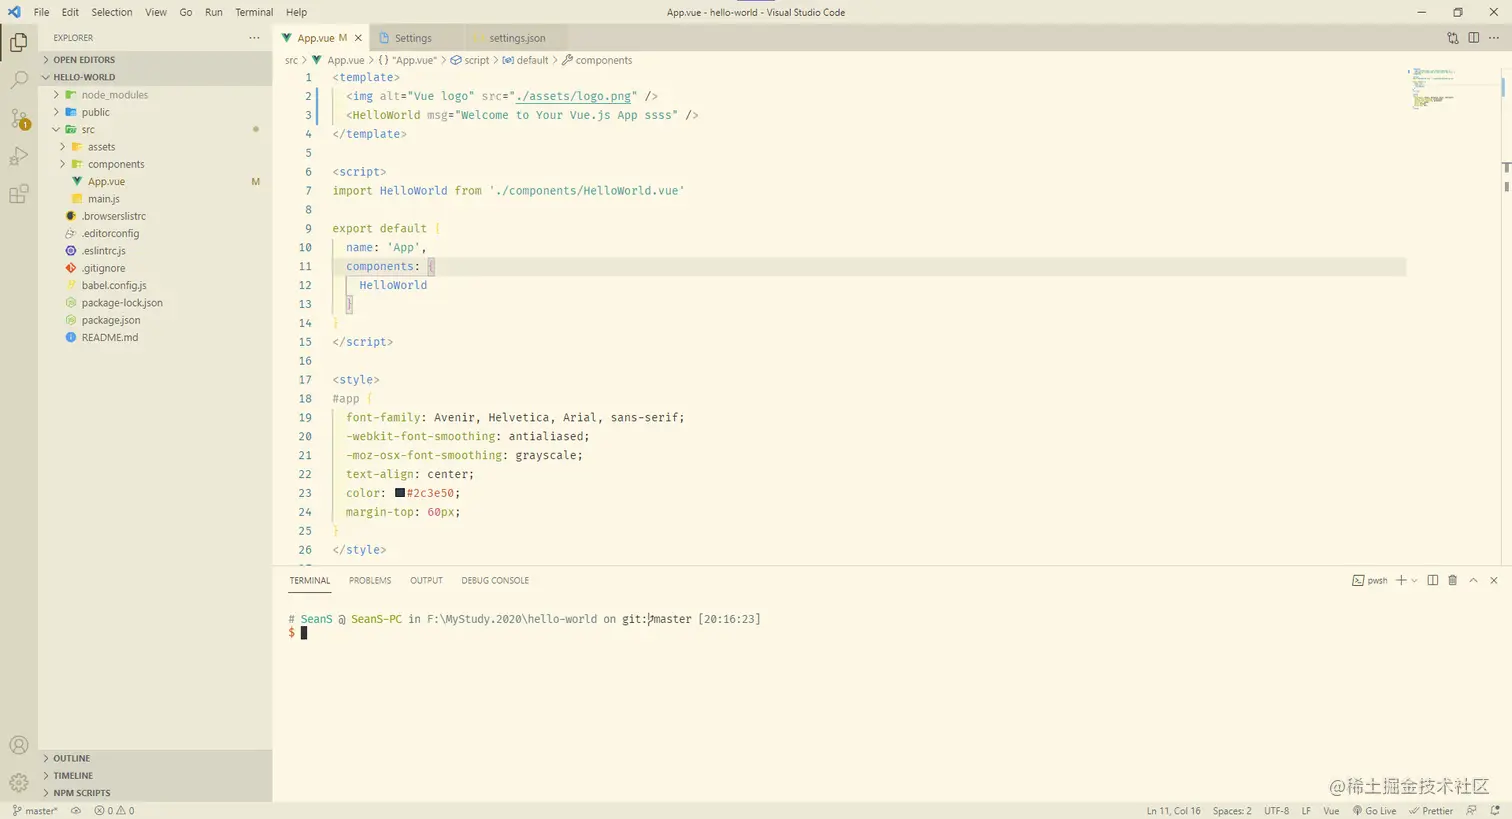Viewport: 1512px width, 819px height.
Task: Change the LF end-of-line sequence
Action: pos(1306,811)
